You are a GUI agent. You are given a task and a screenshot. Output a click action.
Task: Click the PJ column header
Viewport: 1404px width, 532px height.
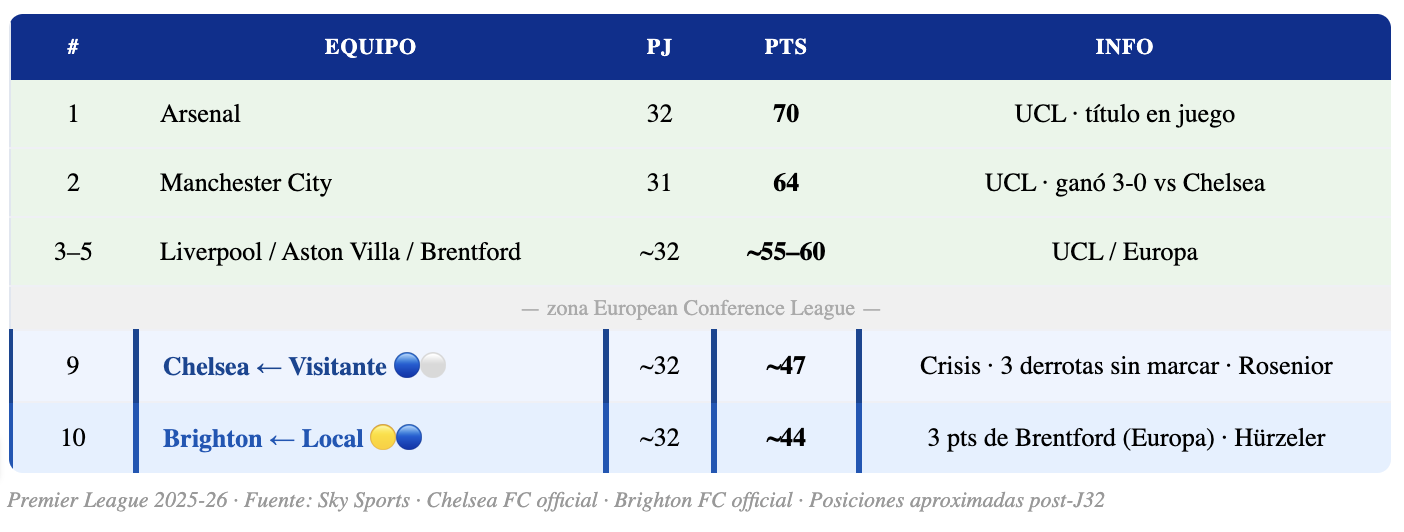click(x=659, y=47)
